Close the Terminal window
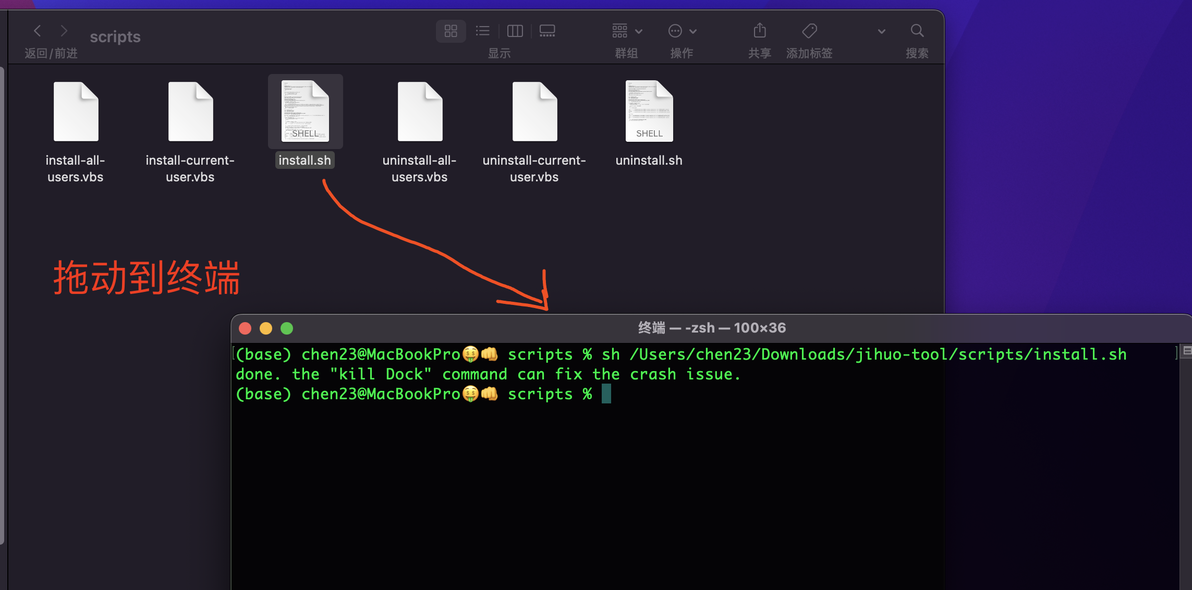1192x590 pixels. pyautogui.click(x=245, y=328)
